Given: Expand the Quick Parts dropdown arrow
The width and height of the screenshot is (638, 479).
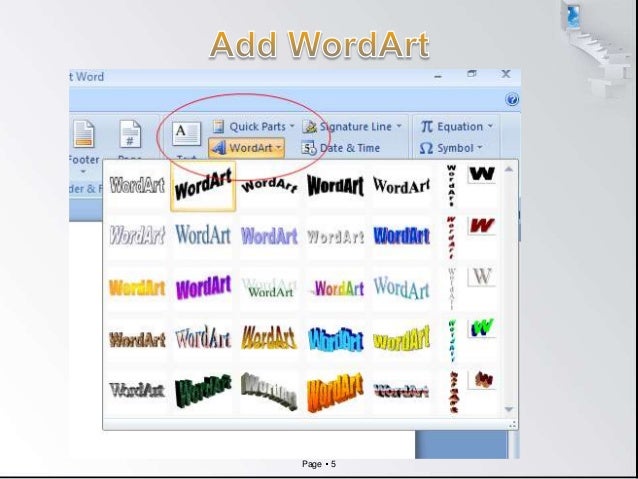Looking at the screenshot, I should pos(292,126).
